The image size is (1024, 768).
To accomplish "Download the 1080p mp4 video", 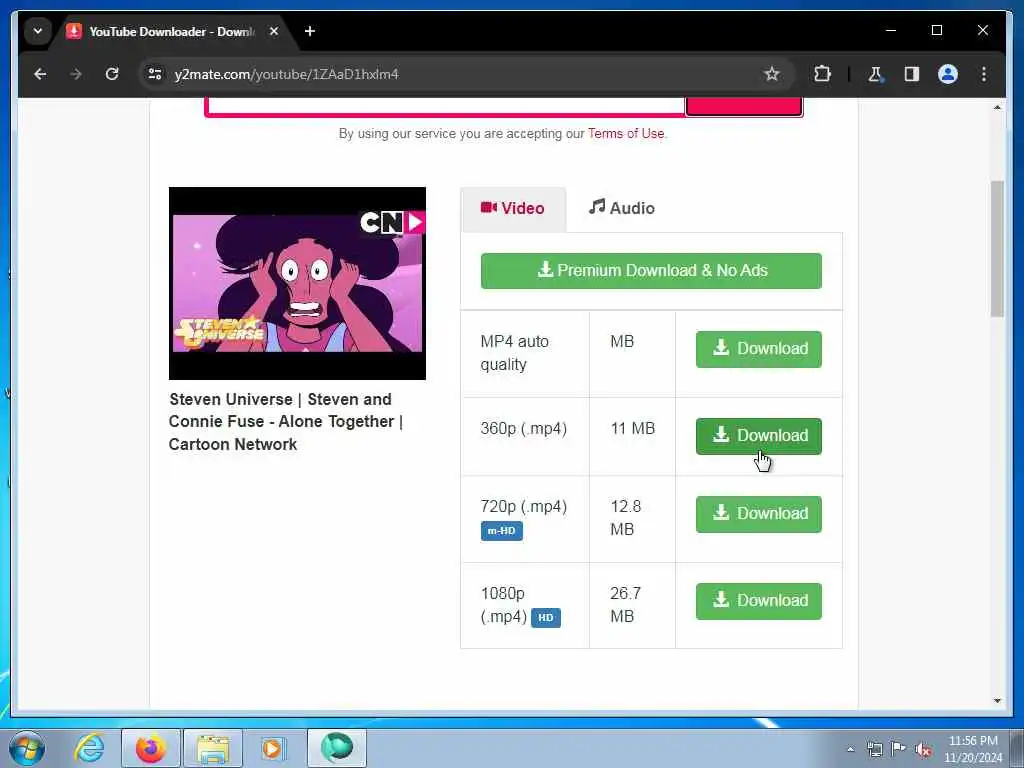I will 758,601.
